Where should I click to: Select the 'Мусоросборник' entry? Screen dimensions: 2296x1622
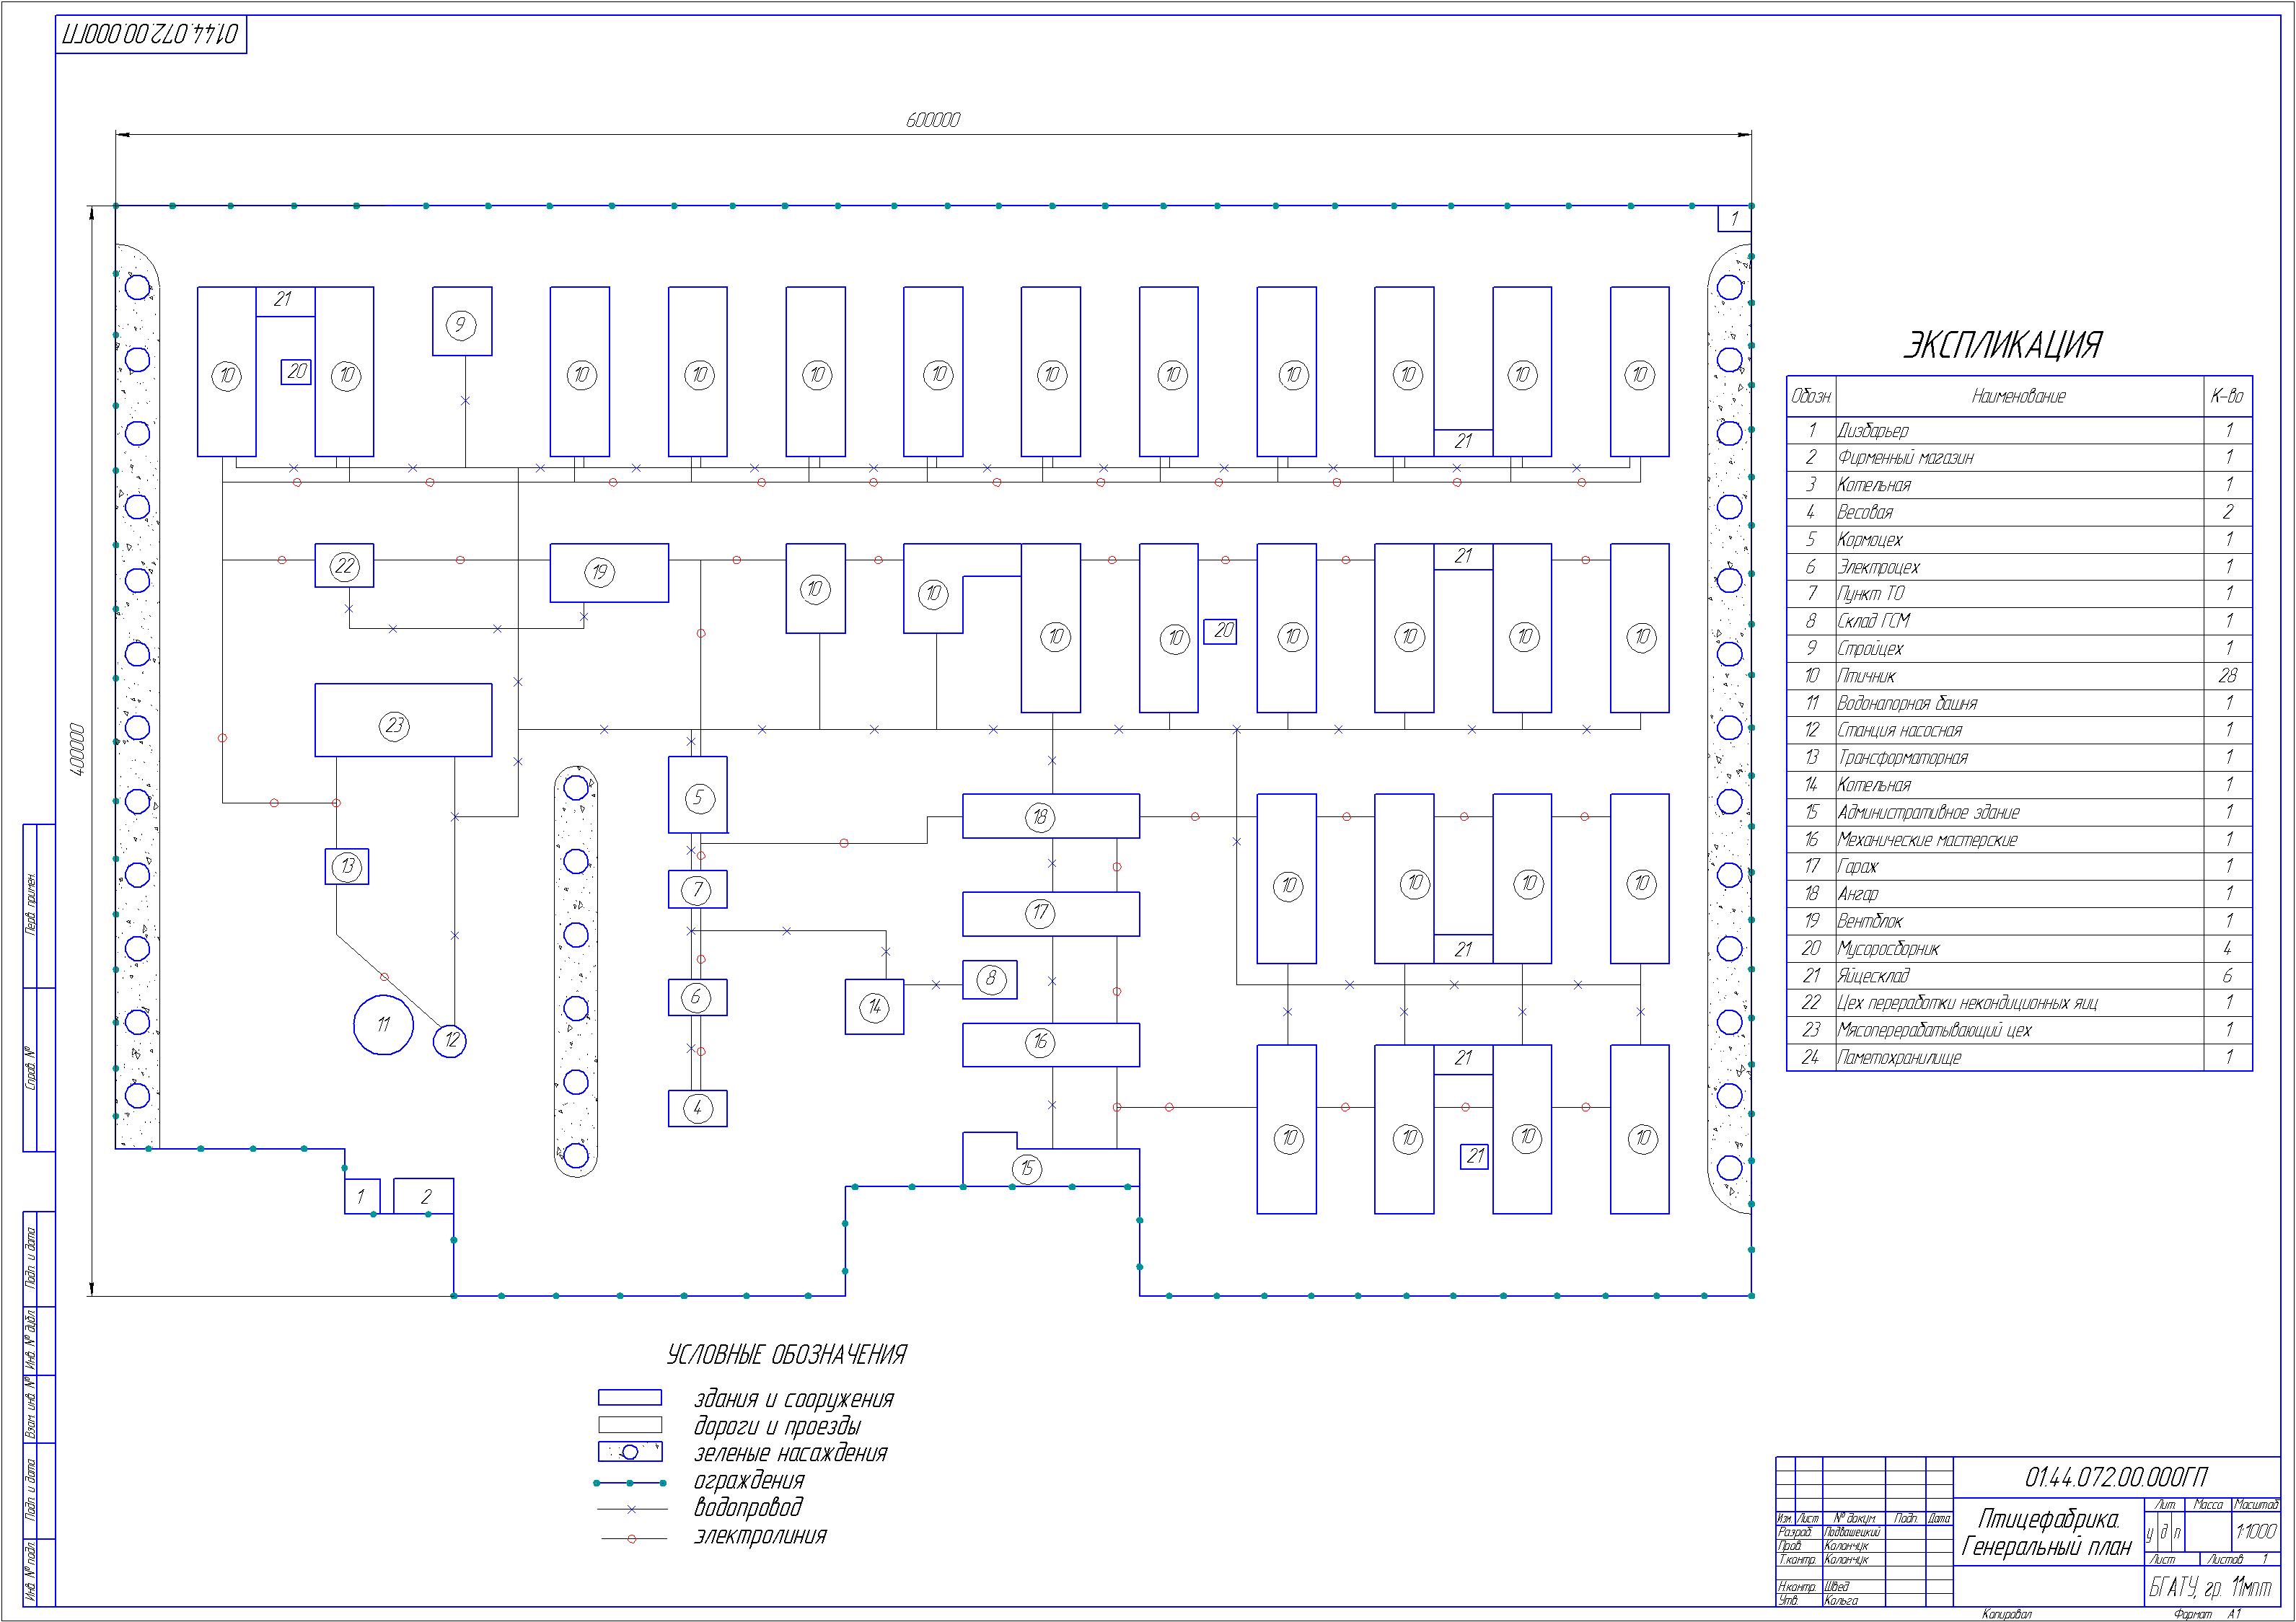click(1888, 948)
